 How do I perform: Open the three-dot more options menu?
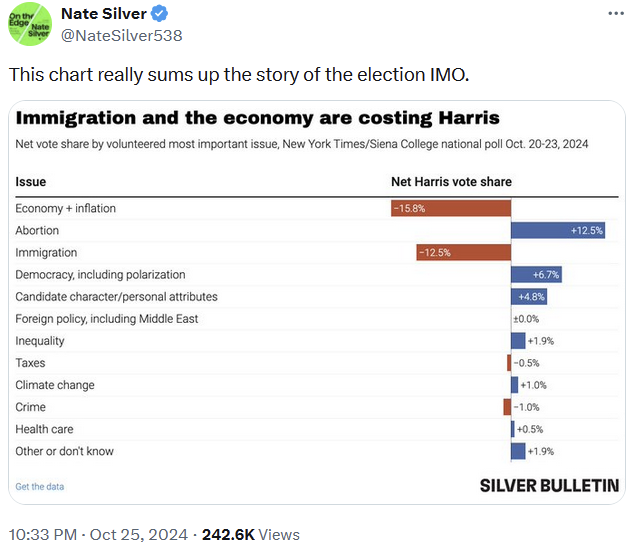tap(613, 14)
